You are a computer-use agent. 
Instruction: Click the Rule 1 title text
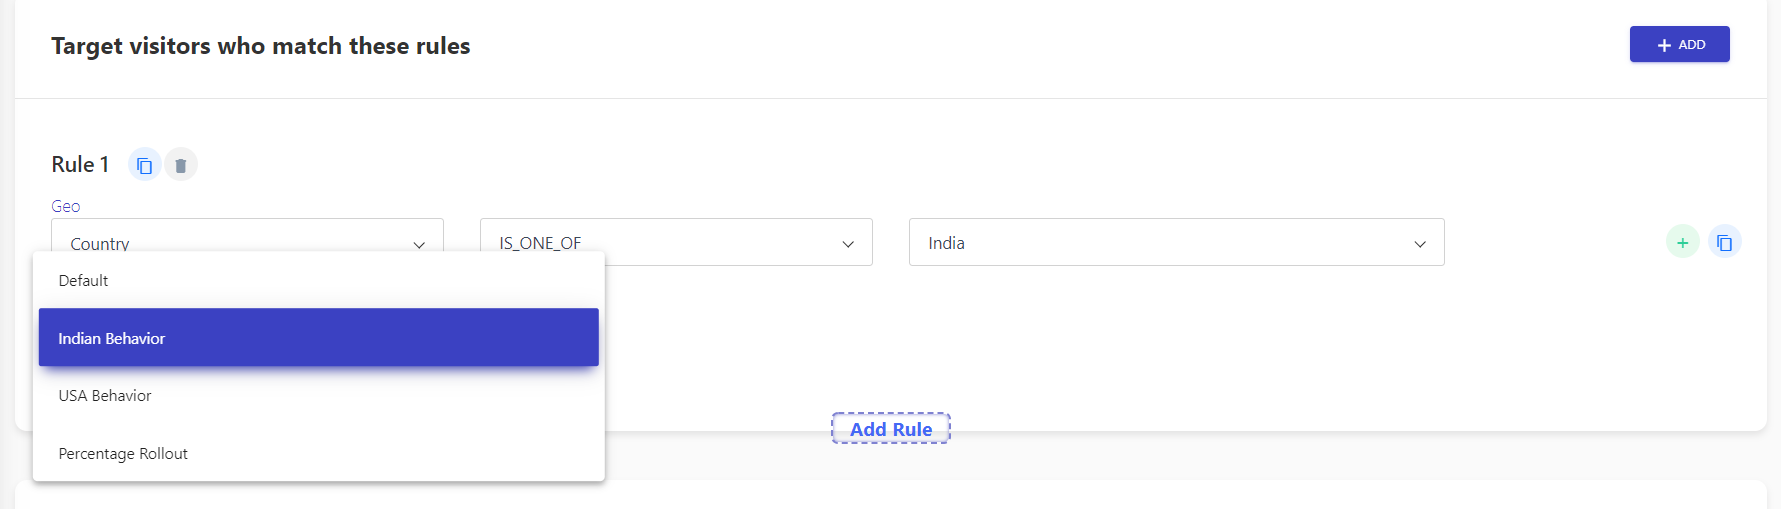pos(80,164)
